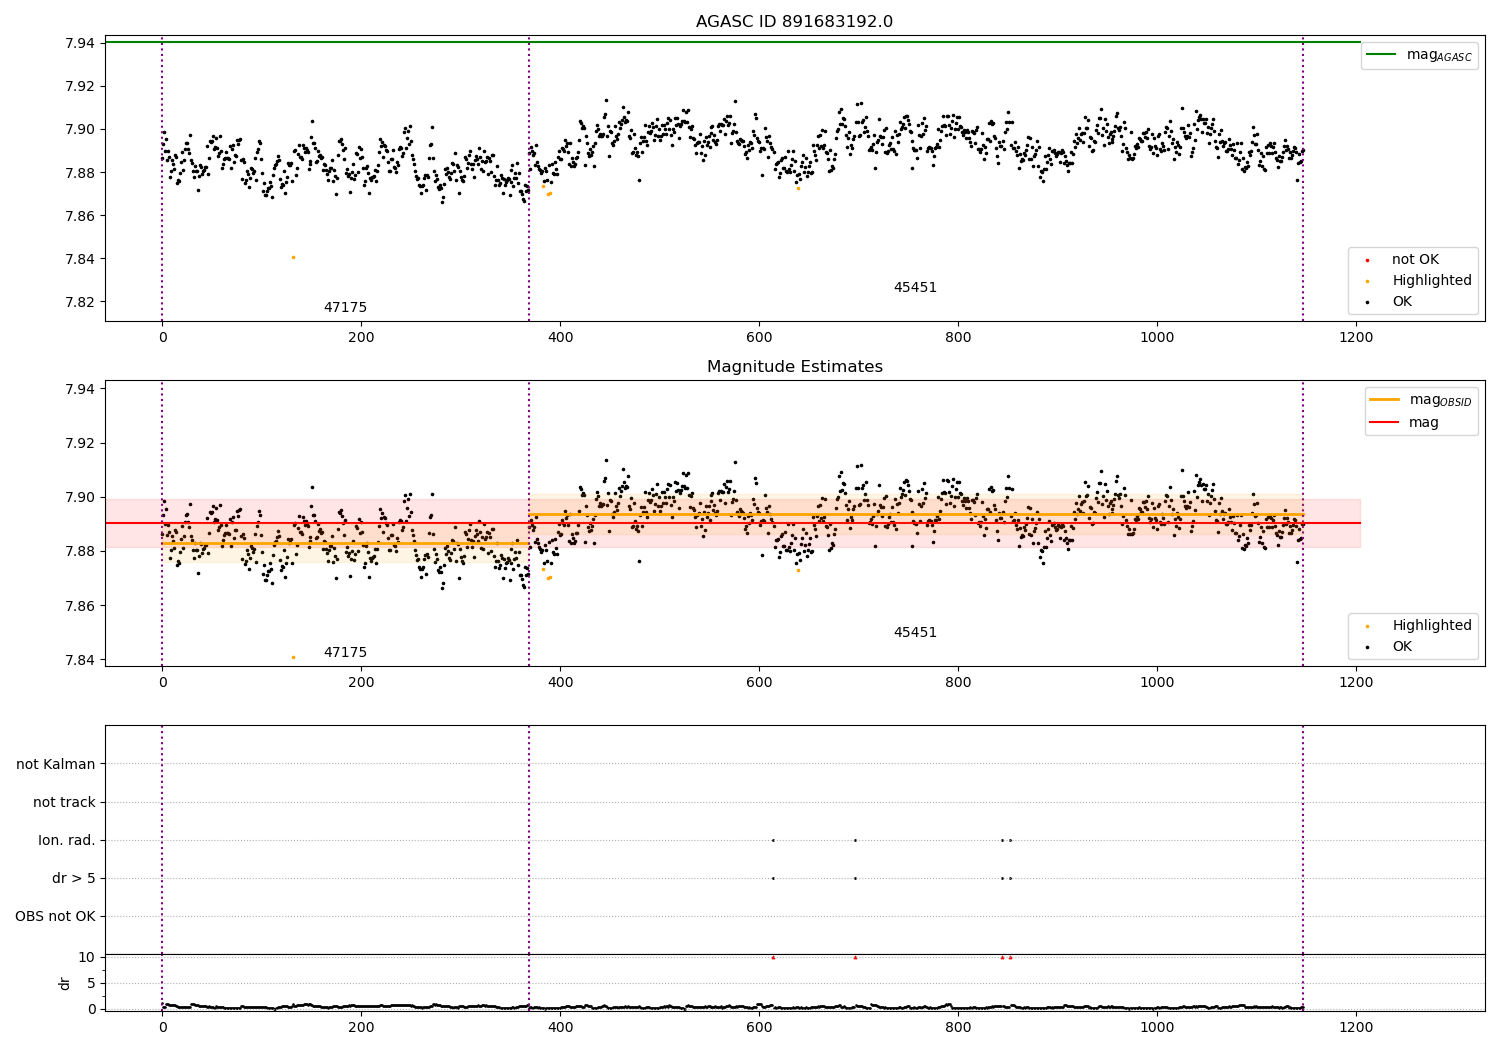Screen dimensions: 1500x1050
Task: Click the 45451 observation label in middle plot
Action: 915,633
